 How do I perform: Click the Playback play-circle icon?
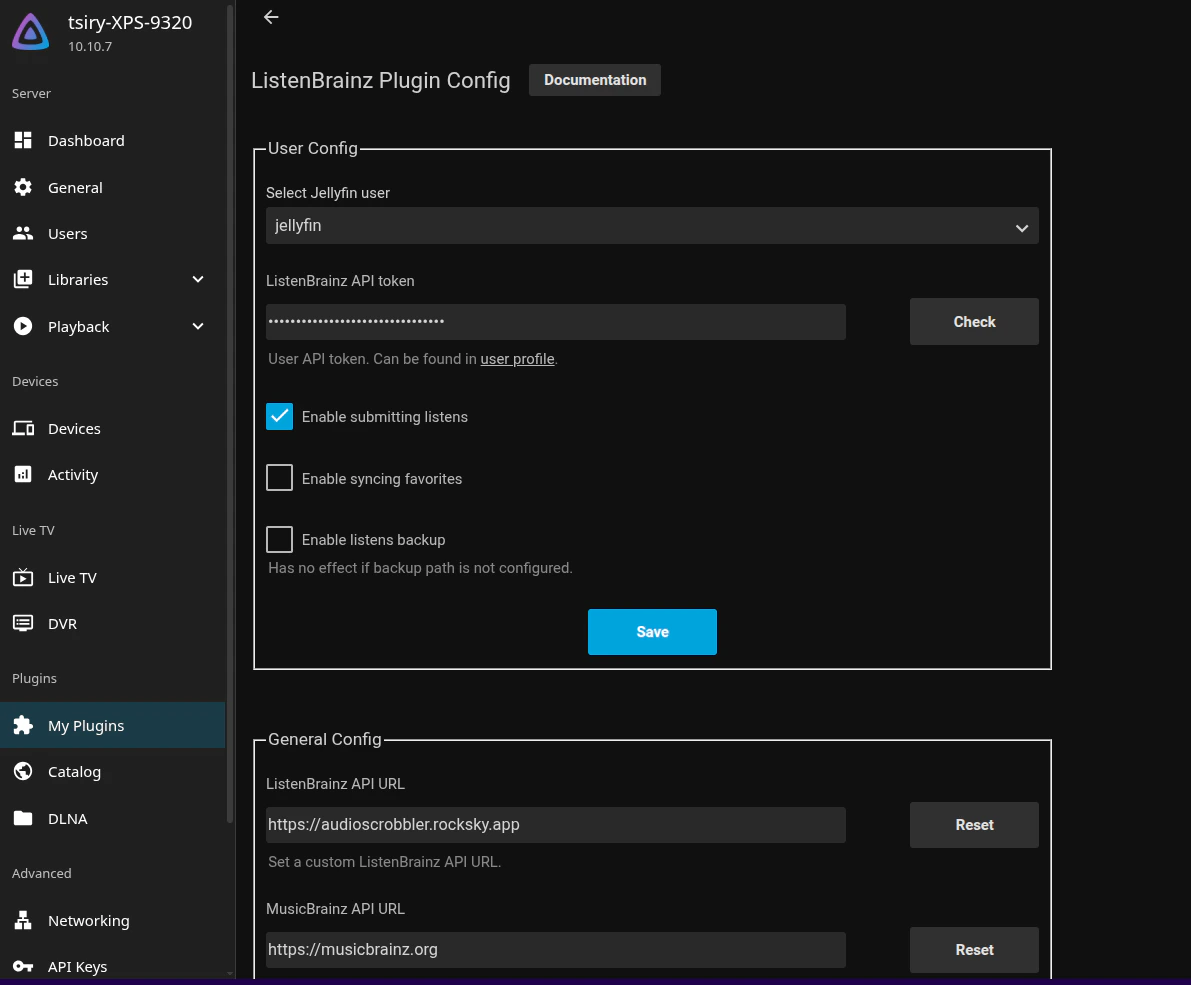(x=23, y=326)
